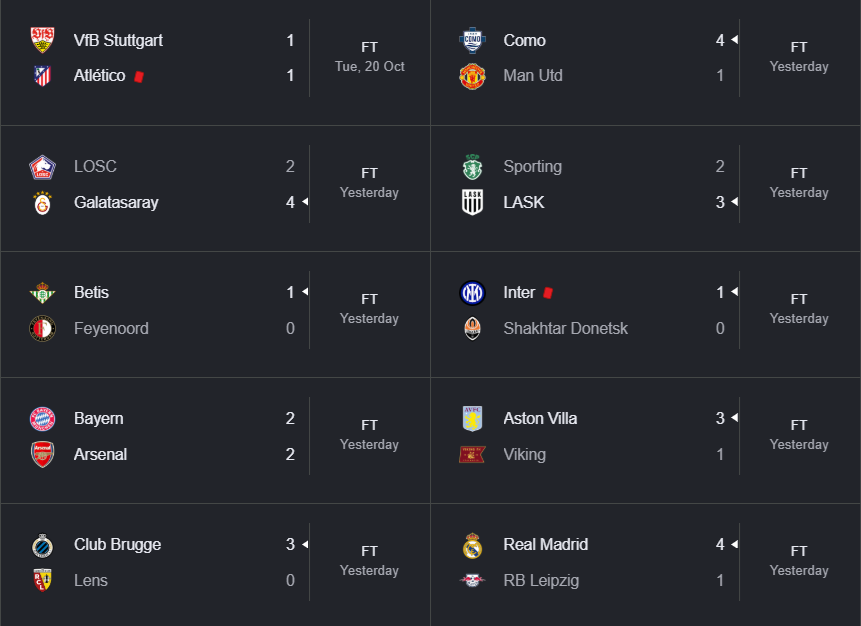Click the red card next to Atlético

point(139,76)
